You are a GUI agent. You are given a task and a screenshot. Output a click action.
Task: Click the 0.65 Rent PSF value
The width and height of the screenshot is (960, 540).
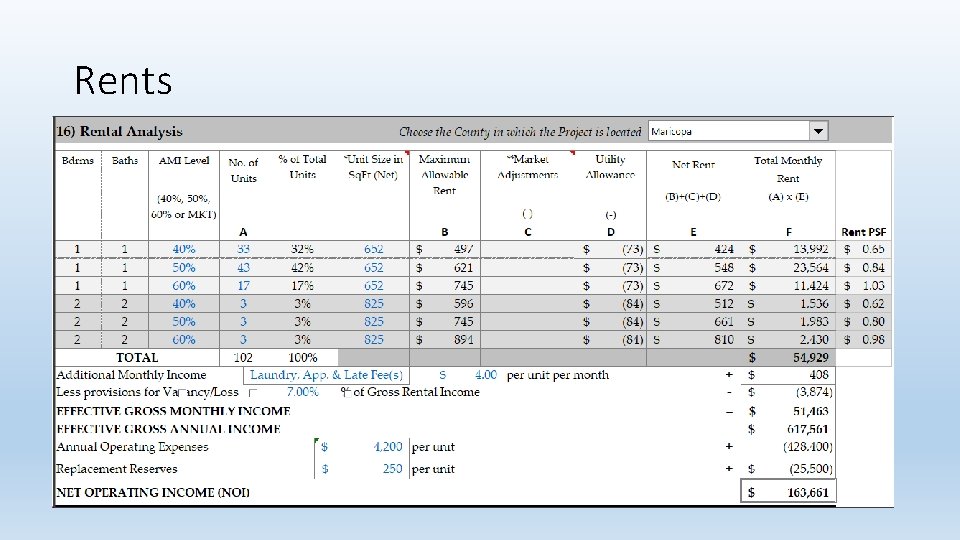point(873,249)
